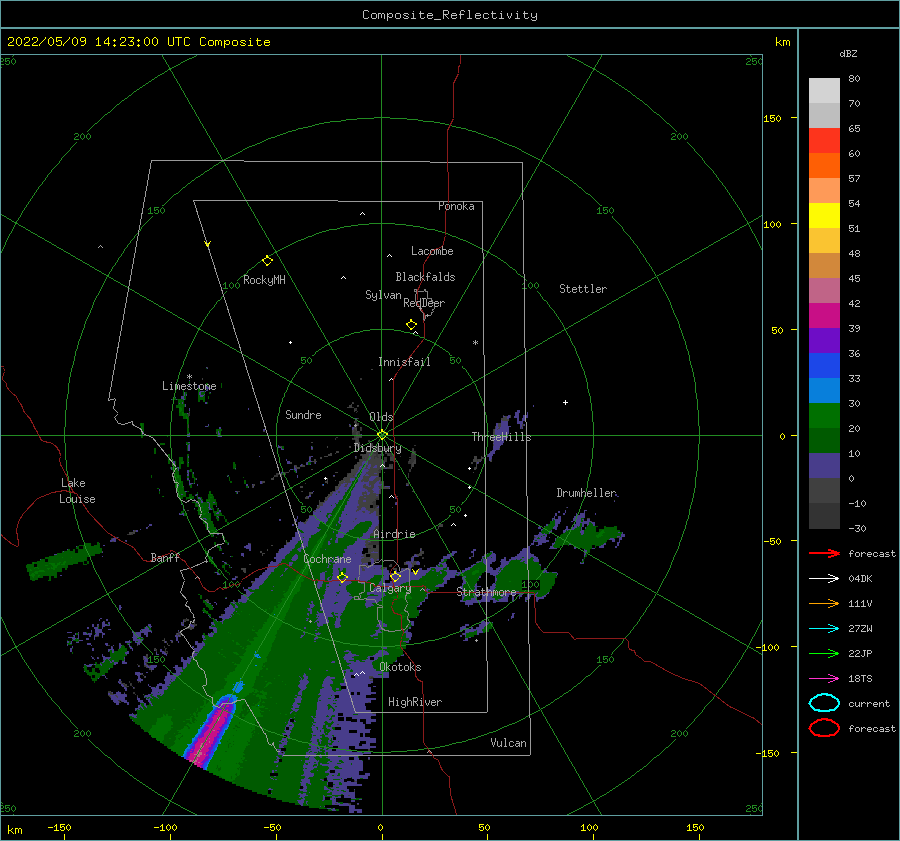Click the Calgary city label

click(x=390, y=588)
